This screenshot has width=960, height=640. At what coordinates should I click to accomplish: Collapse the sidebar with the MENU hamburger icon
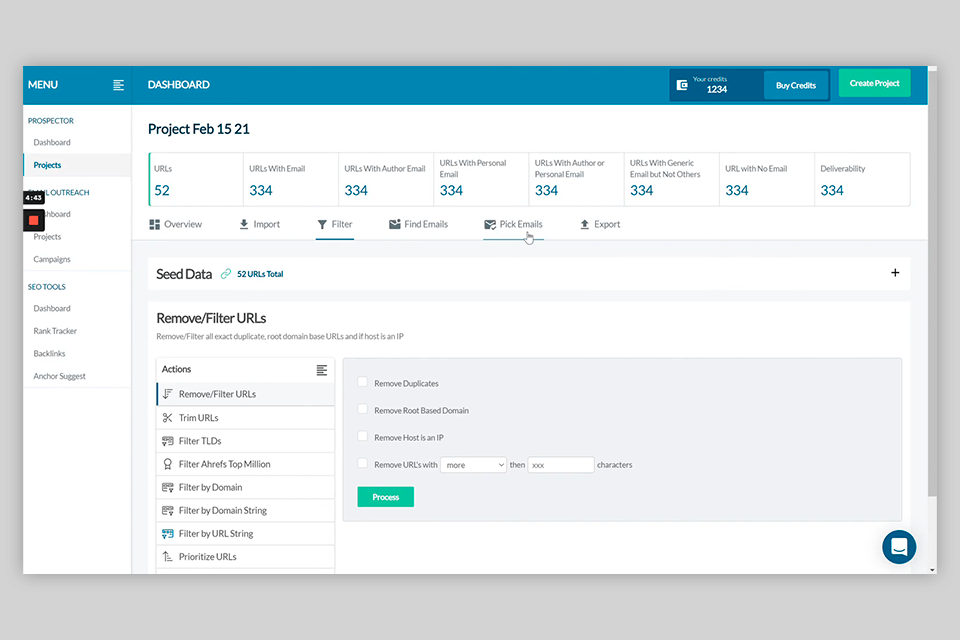click(118, 85)
